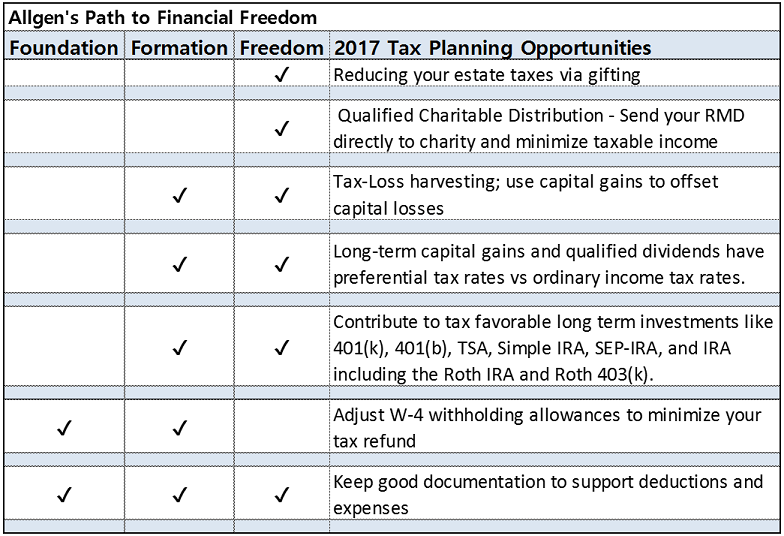Click Foundation checkmark in W-4 withholding row
The image size is (784, 536).
point(65,429)
